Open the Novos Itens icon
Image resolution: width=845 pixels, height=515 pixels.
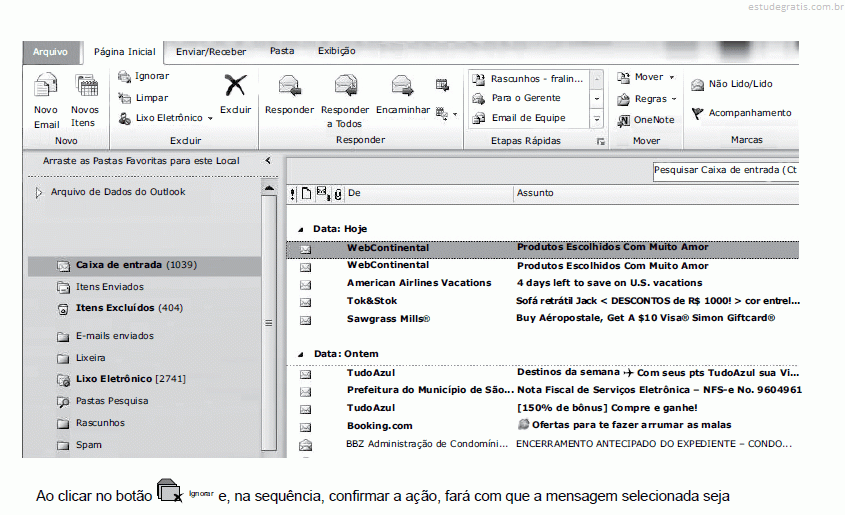click(x=86, y=86)
